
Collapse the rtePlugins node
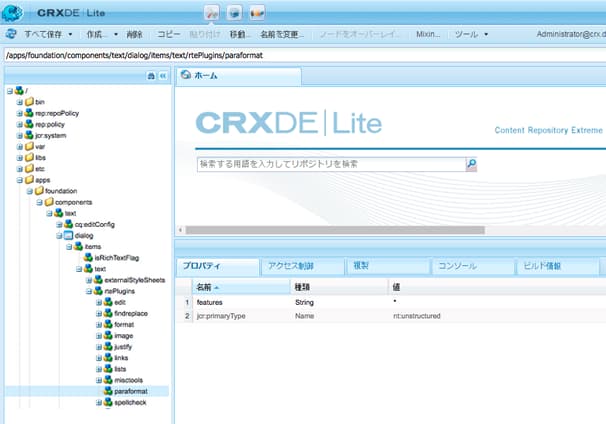(x=89, y=291)
